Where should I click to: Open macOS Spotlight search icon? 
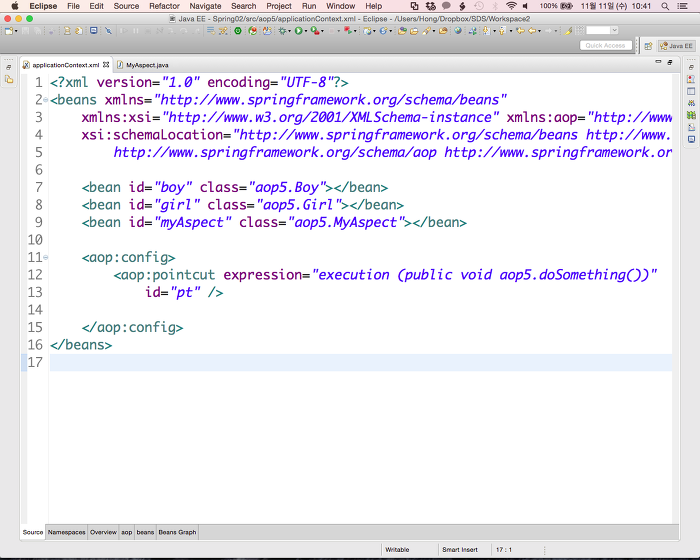pos(665,6)
